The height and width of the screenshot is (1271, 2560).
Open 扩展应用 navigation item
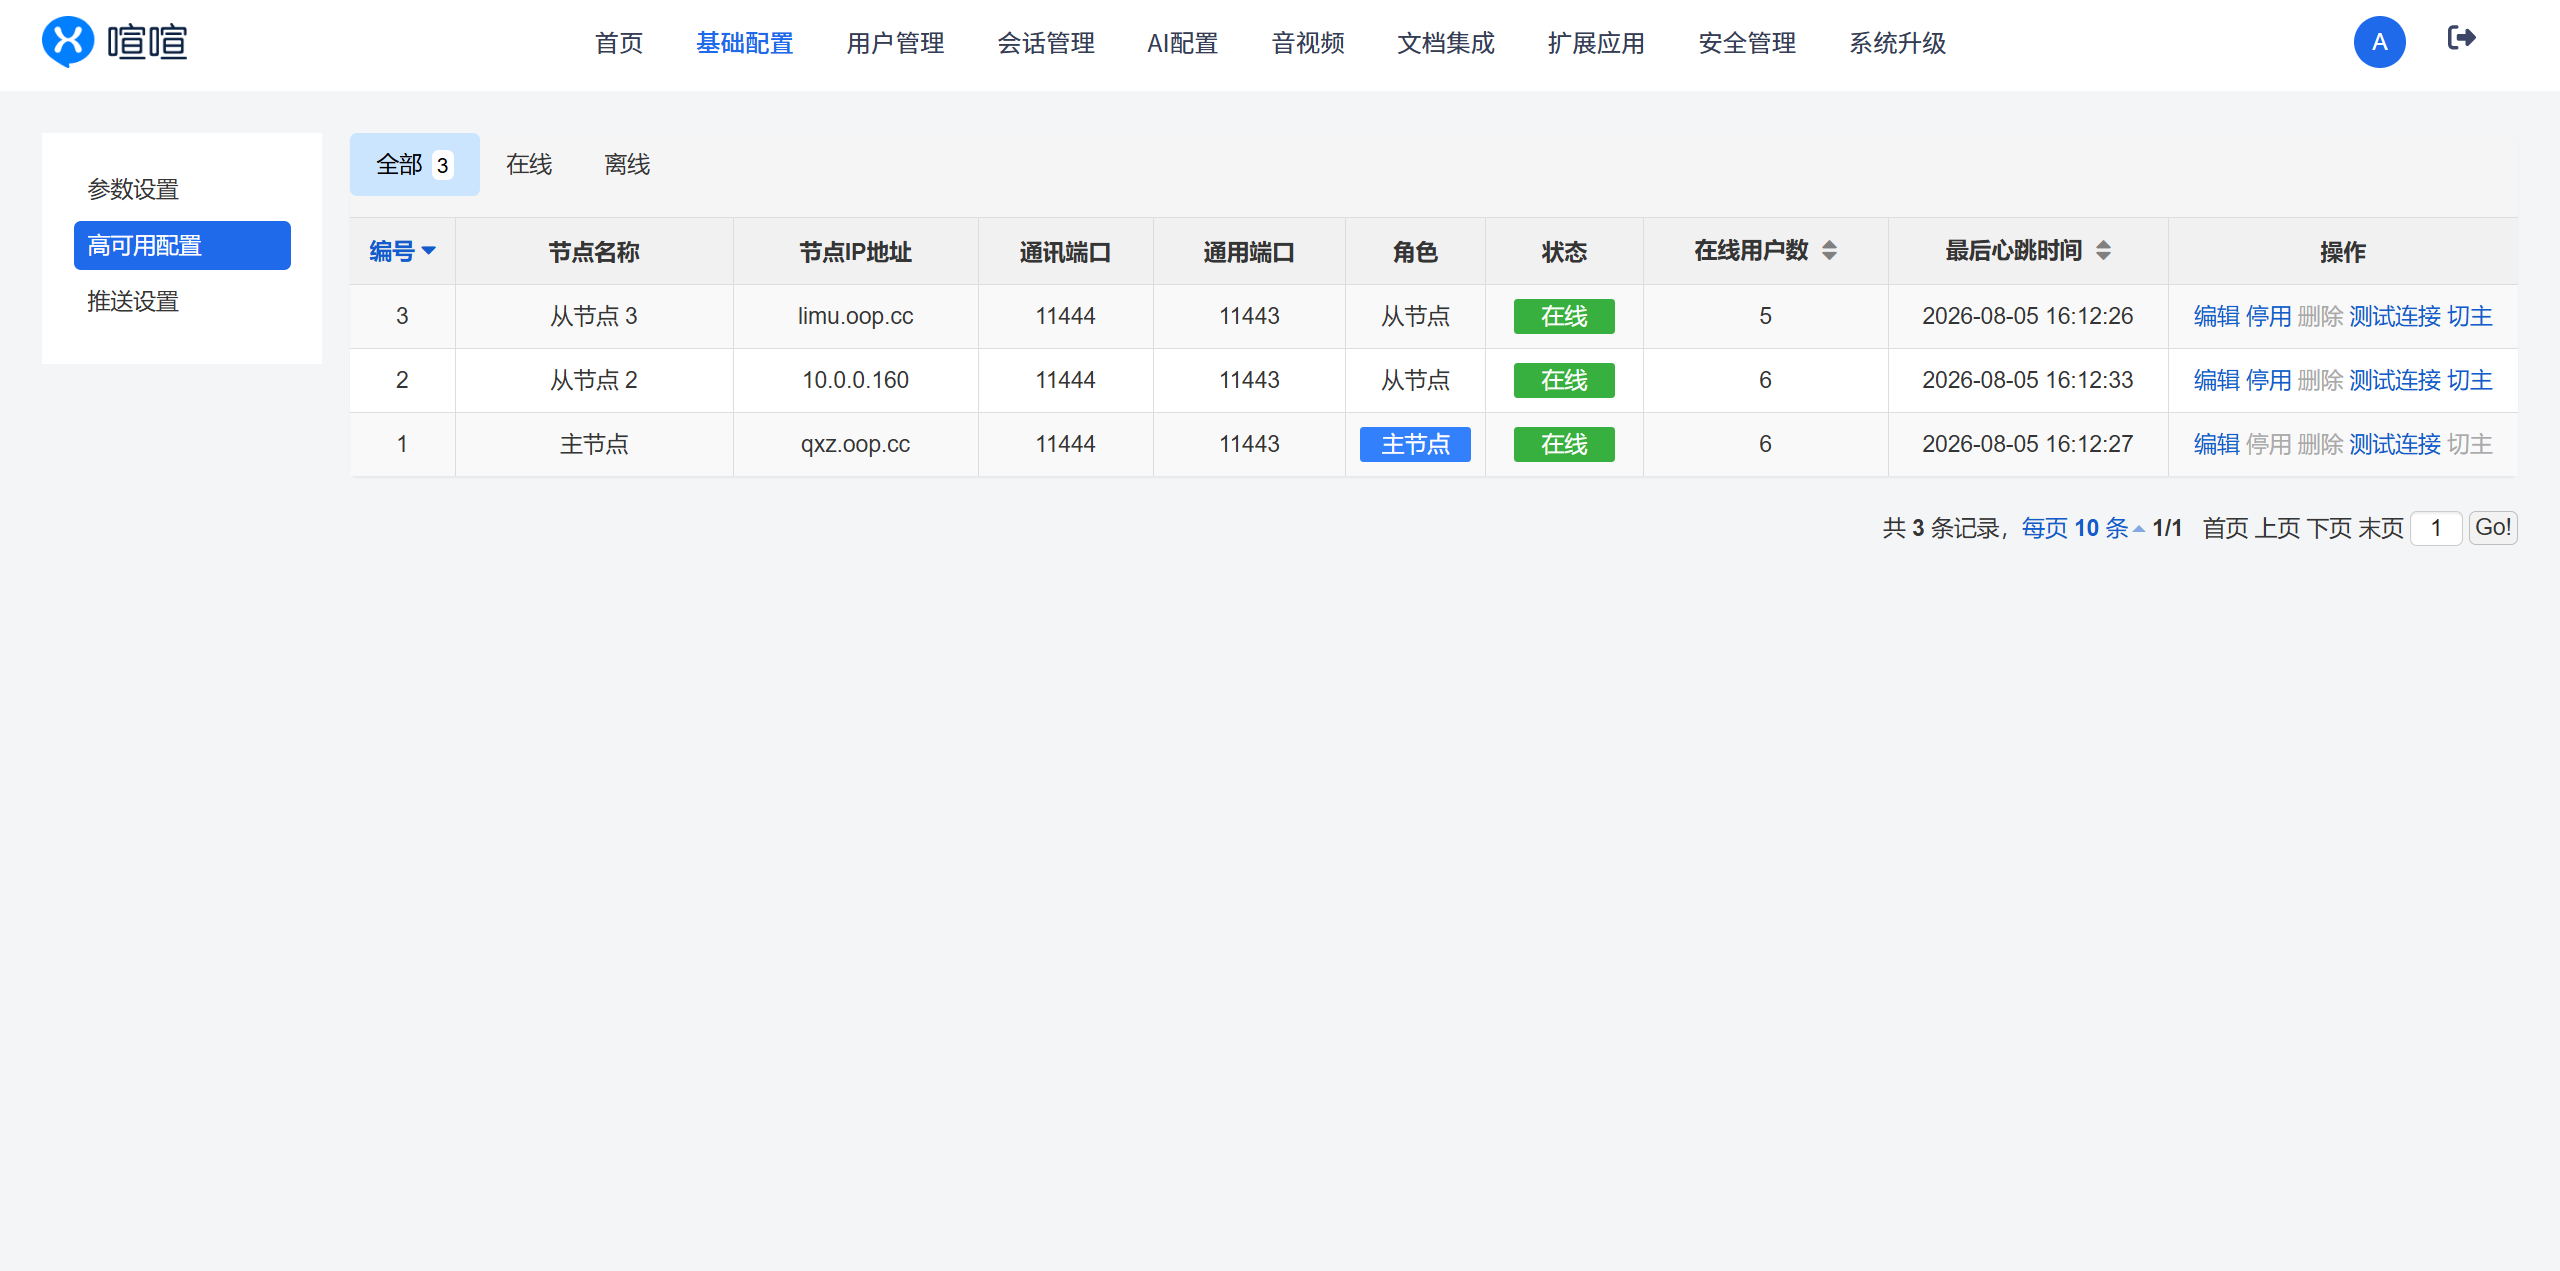[1596, 43]
